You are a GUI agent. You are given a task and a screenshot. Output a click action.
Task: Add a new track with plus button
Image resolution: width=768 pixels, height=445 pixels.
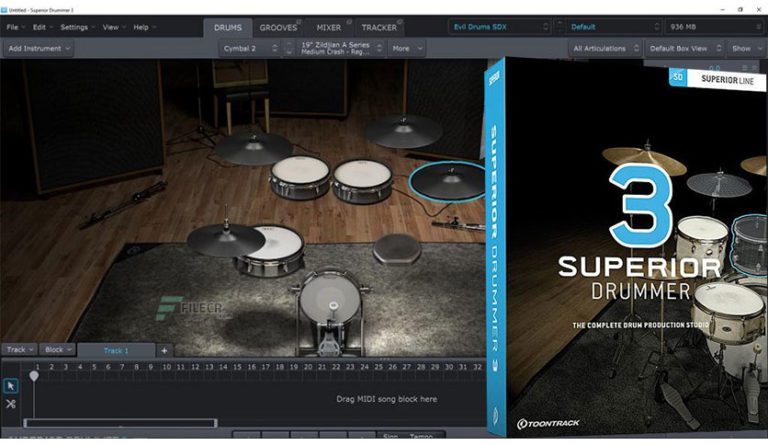pos(165,350)
